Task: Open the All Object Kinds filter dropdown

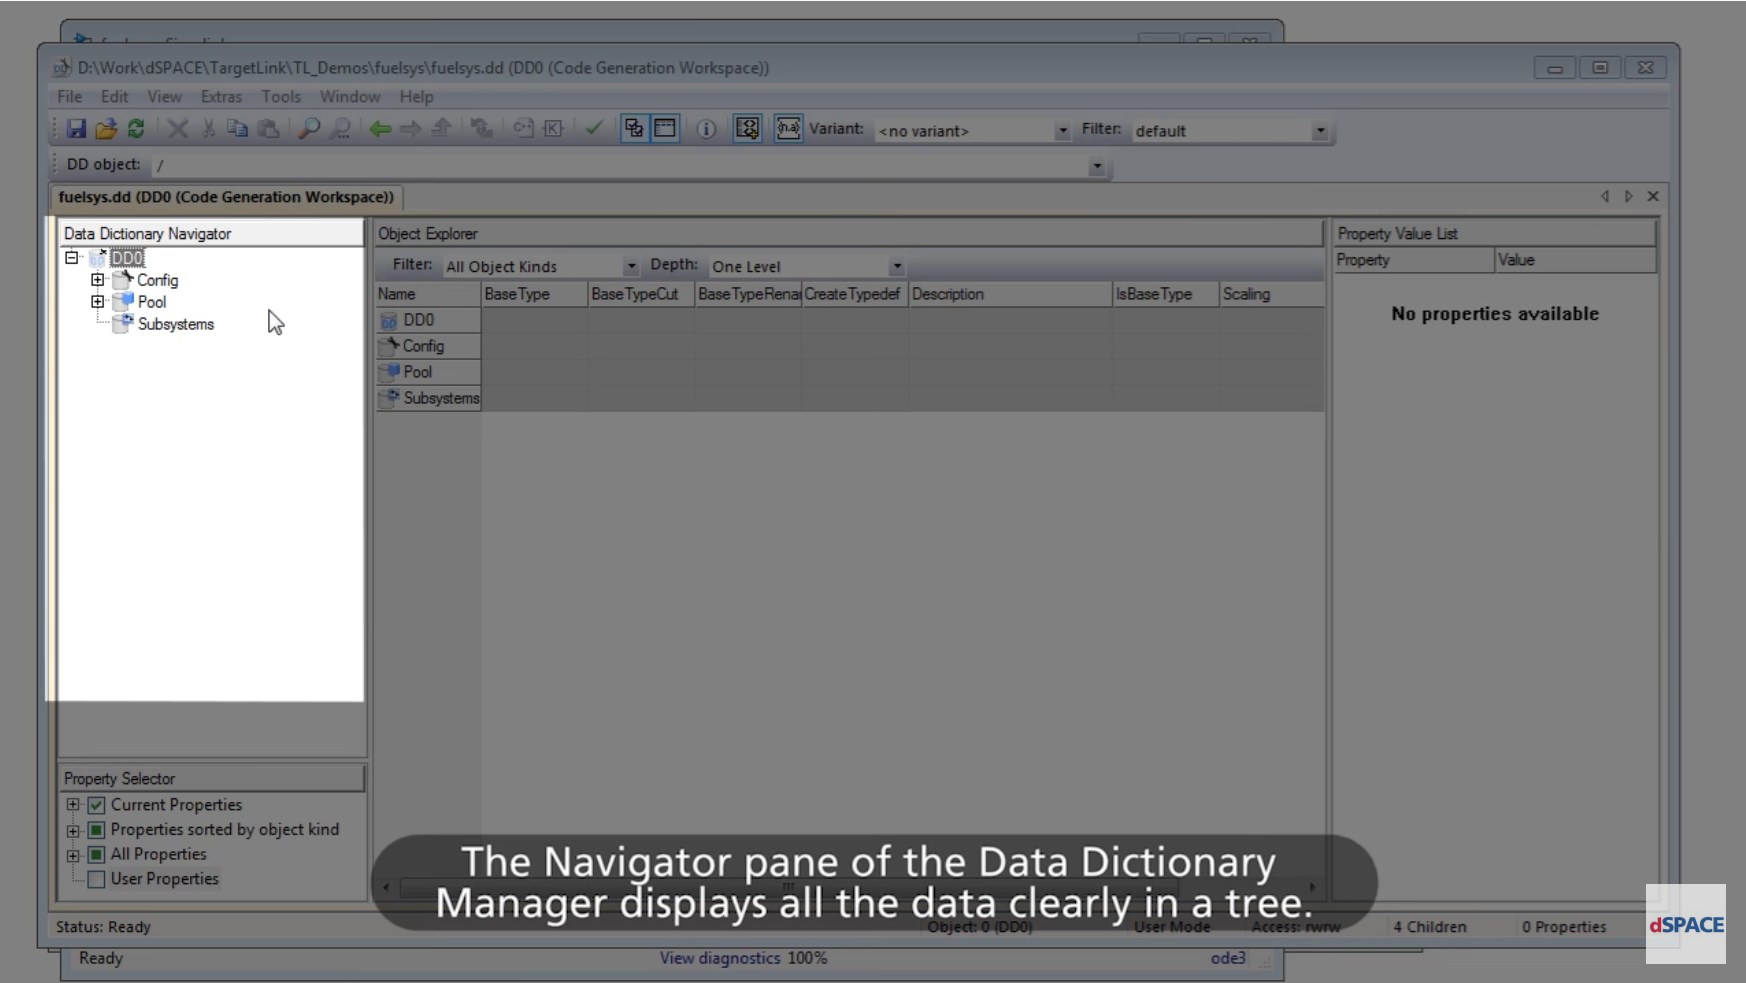Action: 631,267
